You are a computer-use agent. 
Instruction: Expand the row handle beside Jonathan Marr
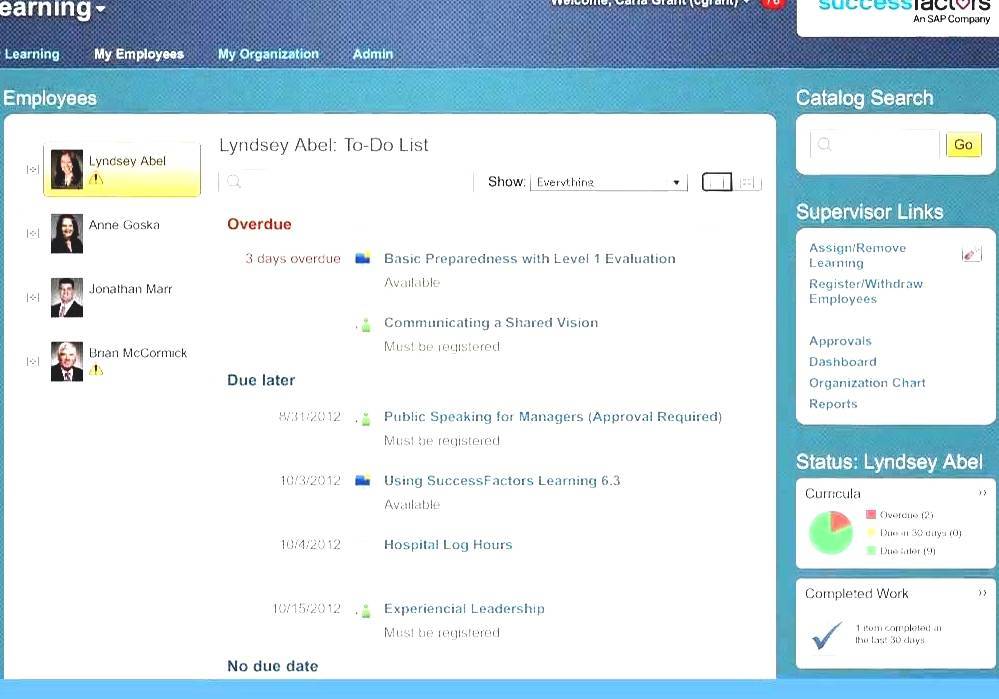coord(32,298)
